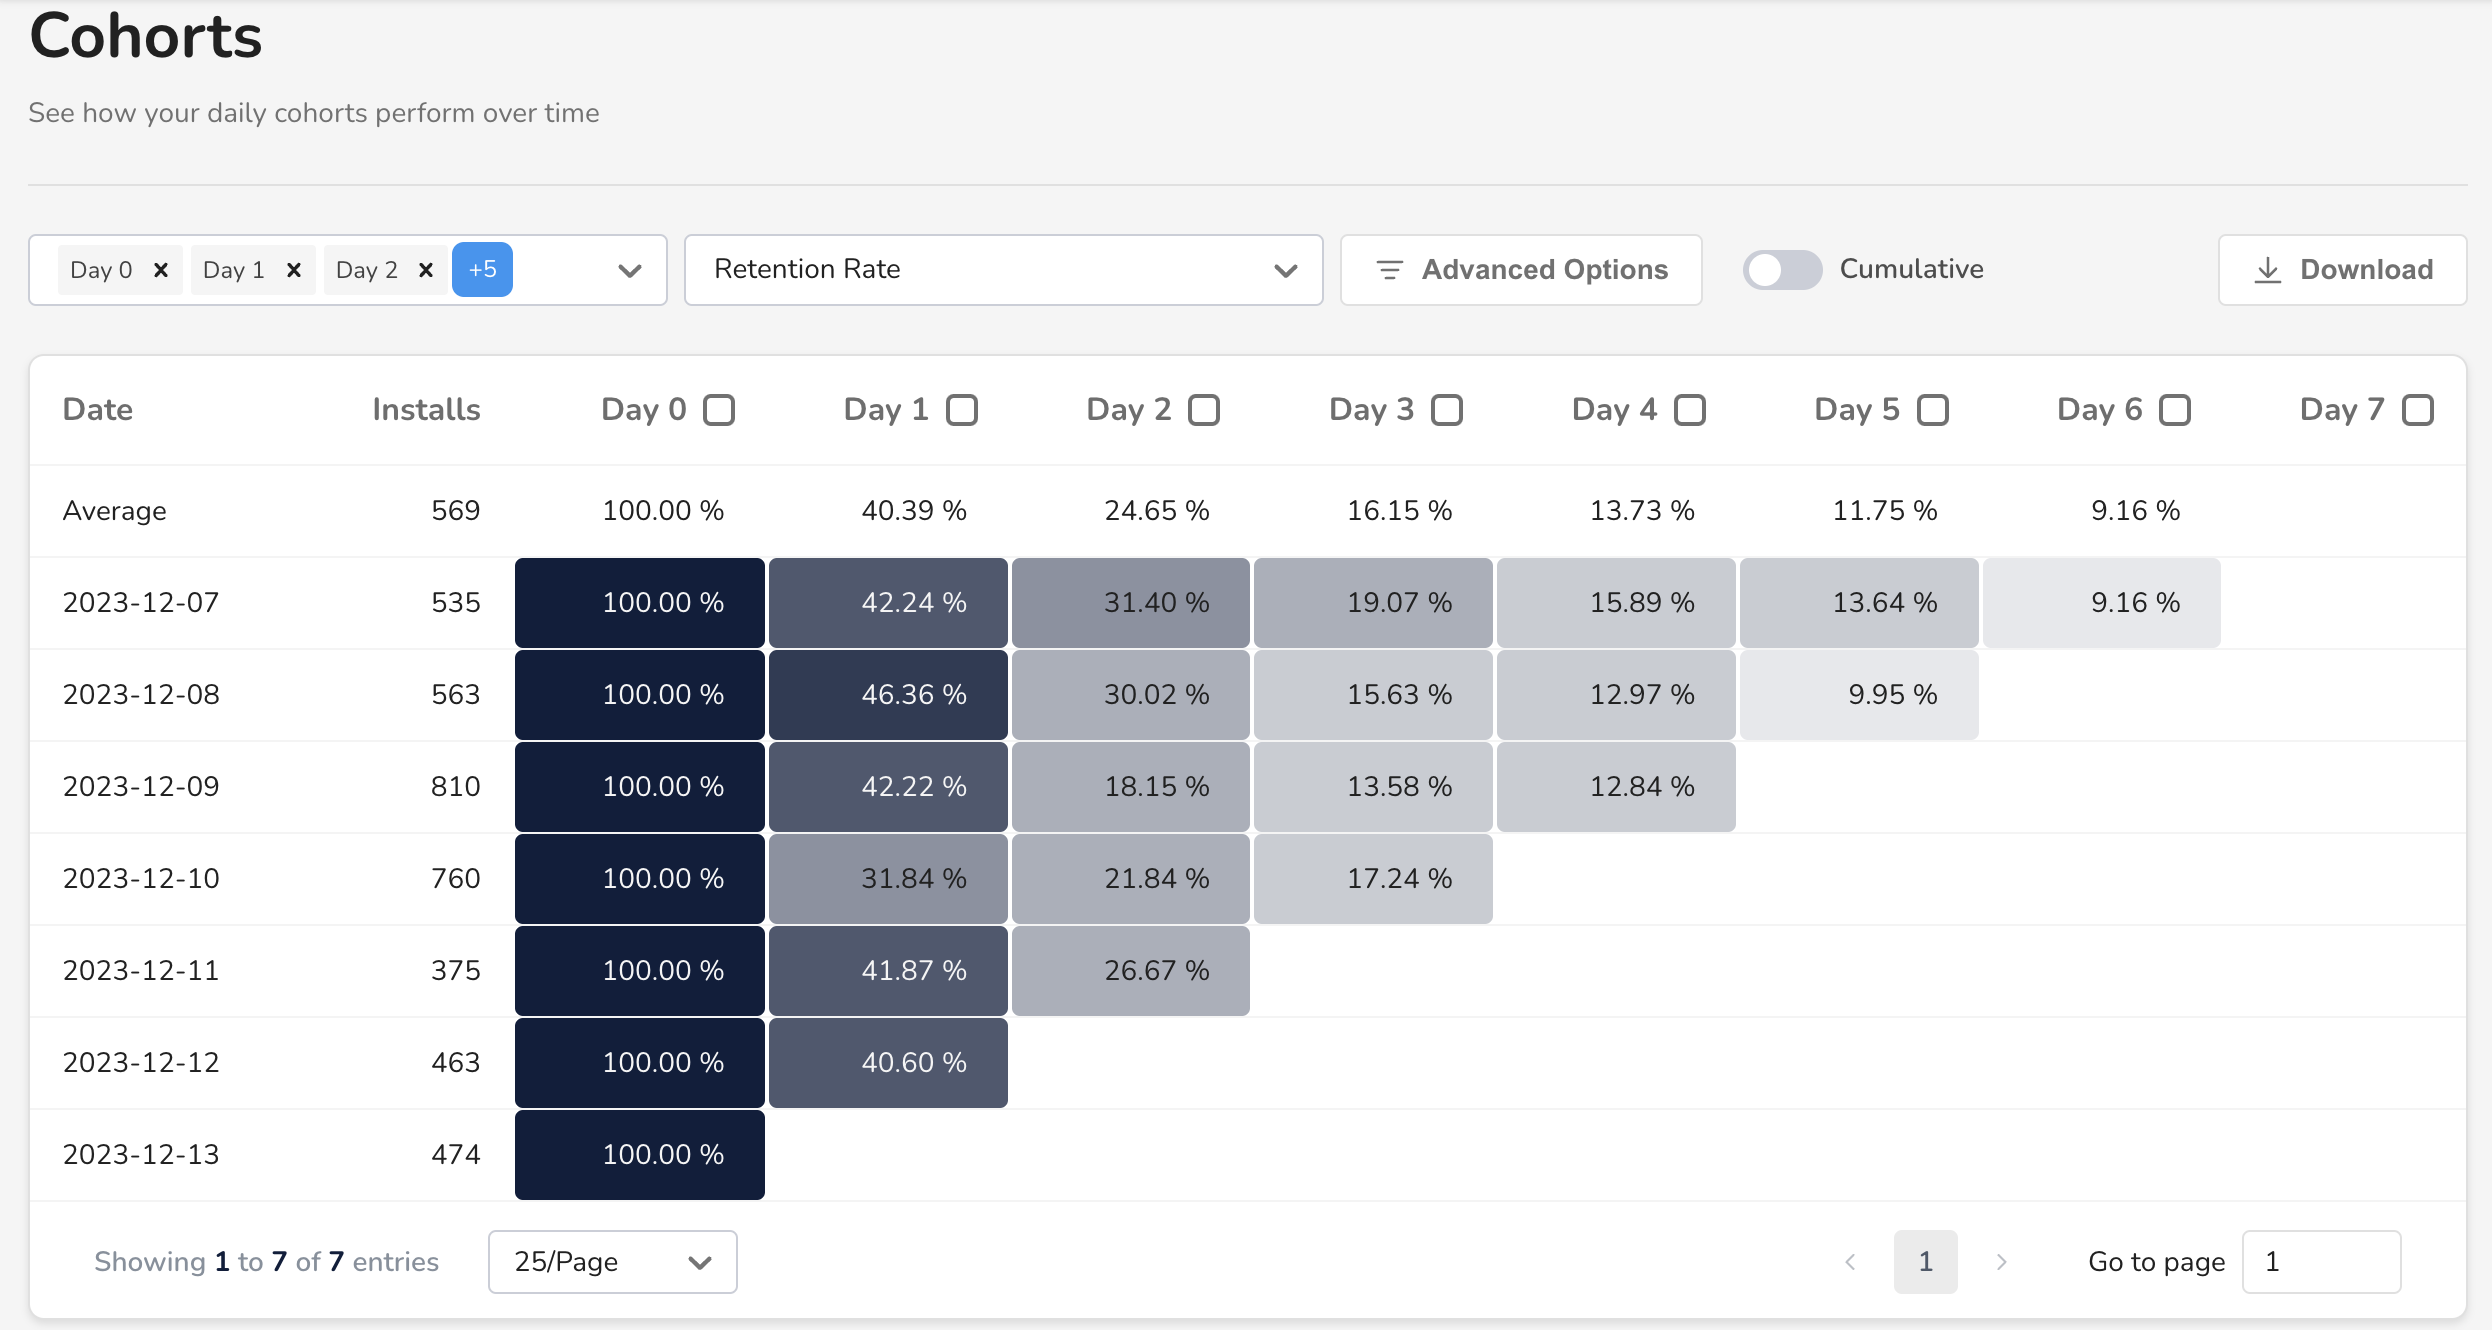Check the Day 5 column checkbox

coord(1933,410)
